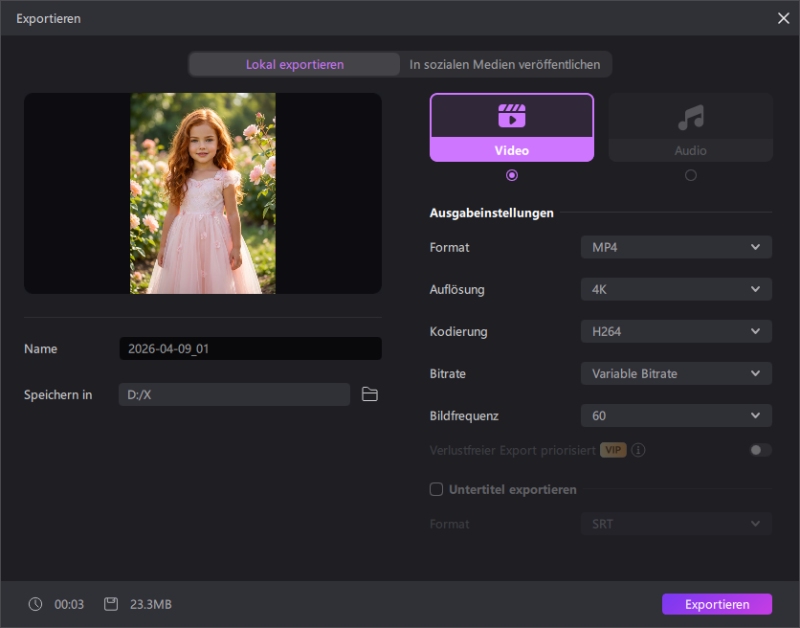The width and height of the screenshot is (800, 628).
Task: Open the Format MP4 dropdown
Action: click(x=676, y=247)
